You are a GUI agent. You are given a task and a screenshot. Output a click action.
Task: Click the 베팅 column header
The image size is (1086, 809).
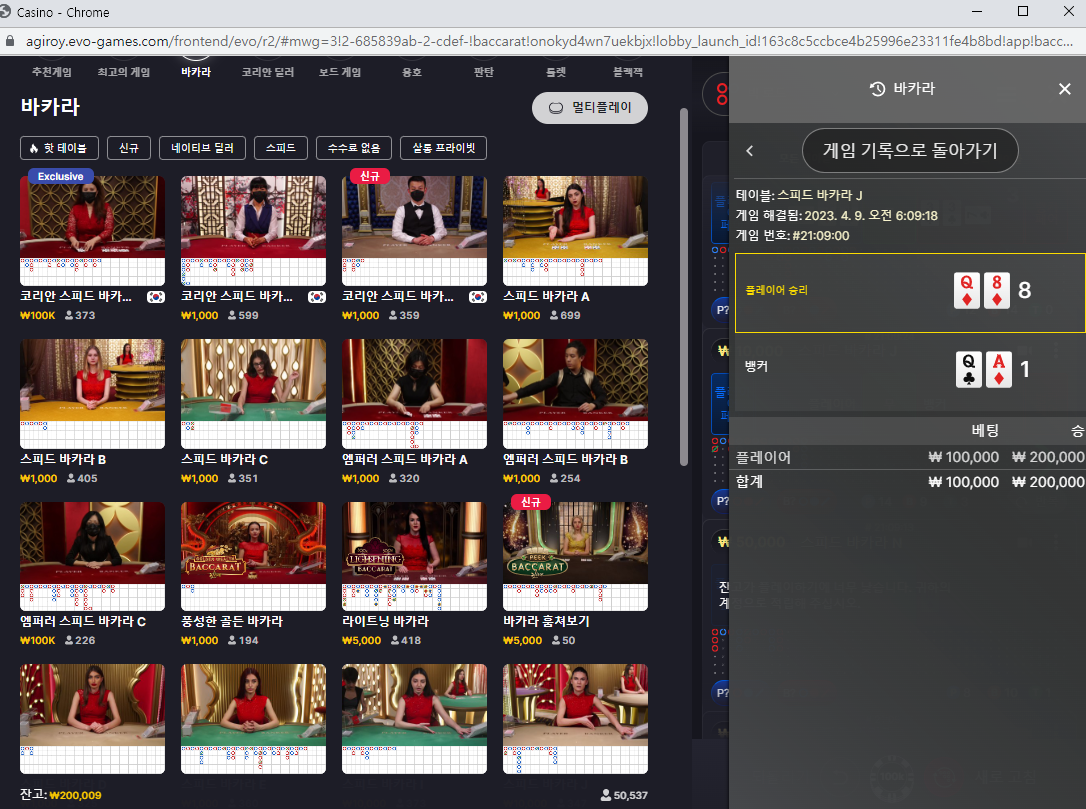[x=985, y=431]
